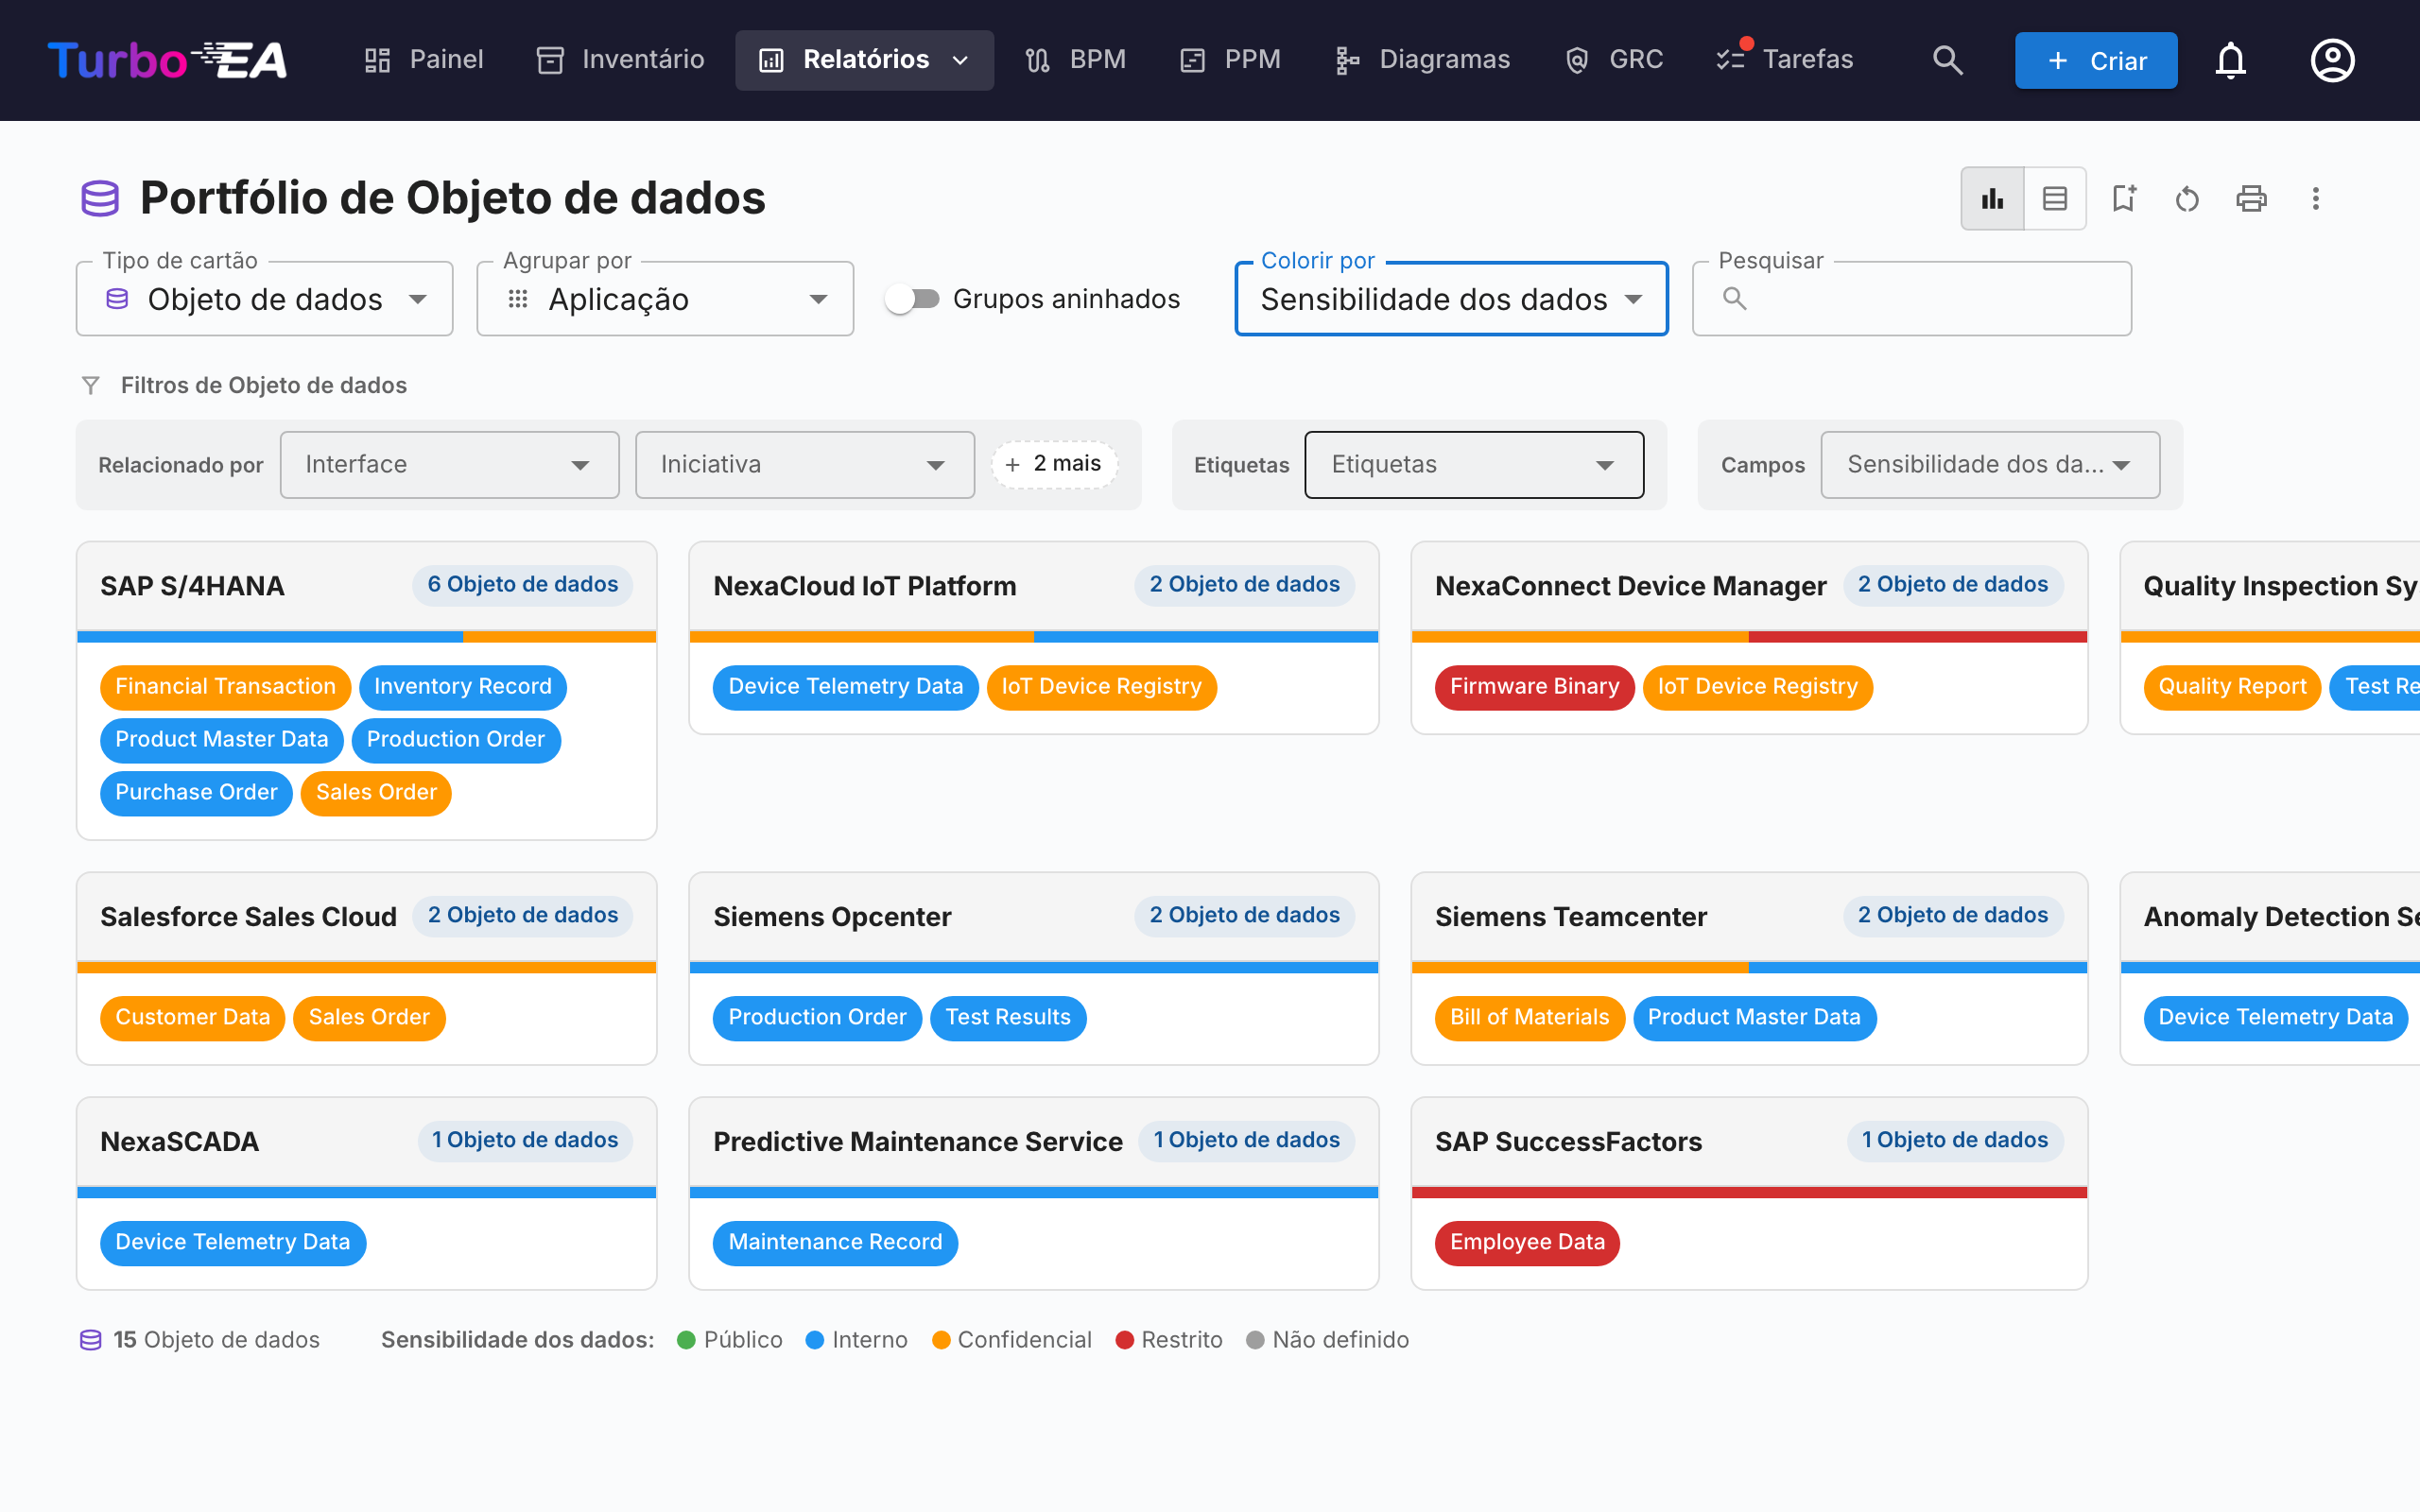Screen dimensions: 2420x1512
Task: Click the database icon beside 15 Objeto de dados
Action: tap(91, 1339)
